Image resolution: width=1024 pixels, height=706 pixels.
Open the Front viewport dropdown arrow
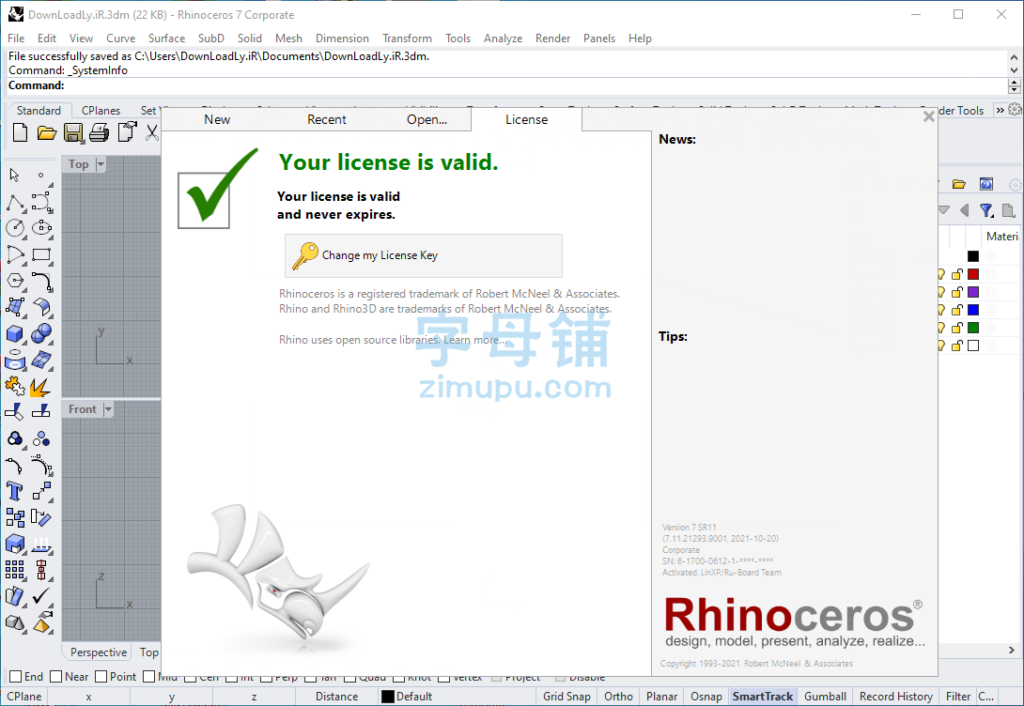(x=108, y=409)
